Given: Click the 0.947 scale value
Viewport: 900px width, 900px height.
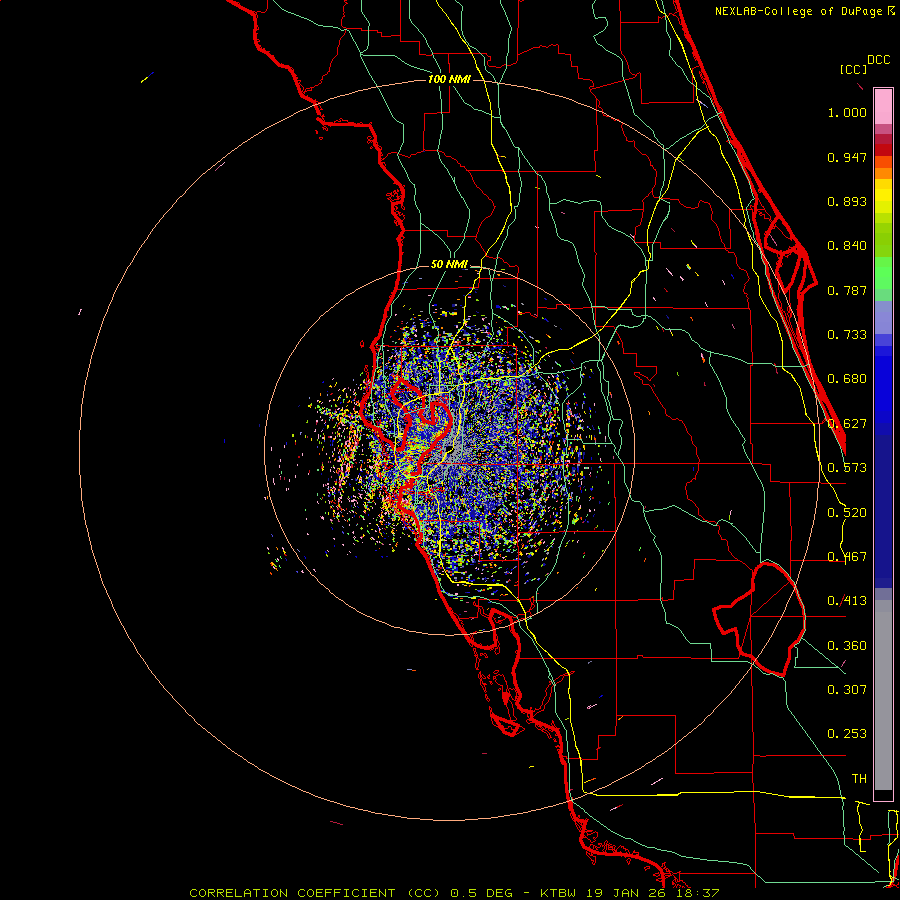Looking at the screenshot, I should [x=847, y=157].
